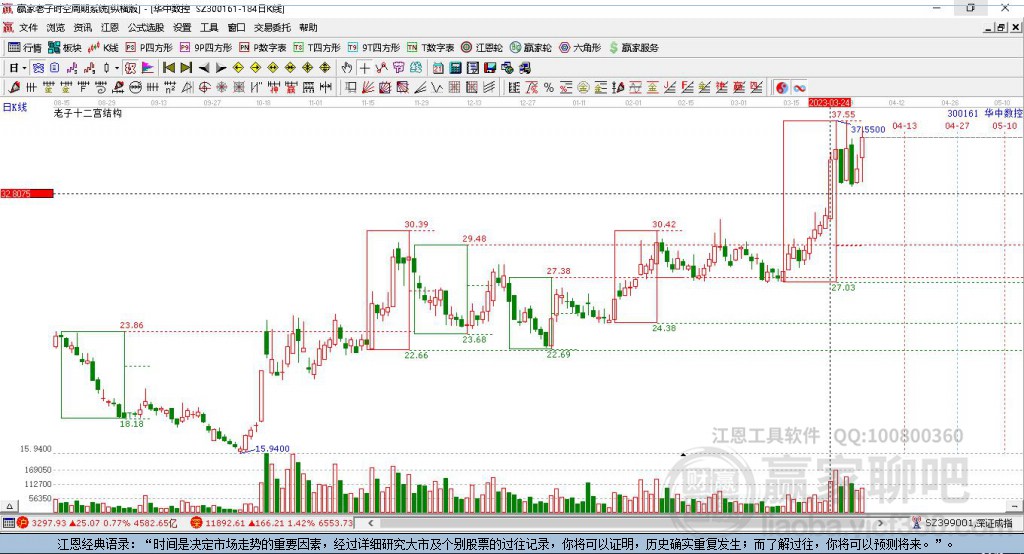Open the calendar icon in toolbar
Screen dimensions: 1024x554
438,68
